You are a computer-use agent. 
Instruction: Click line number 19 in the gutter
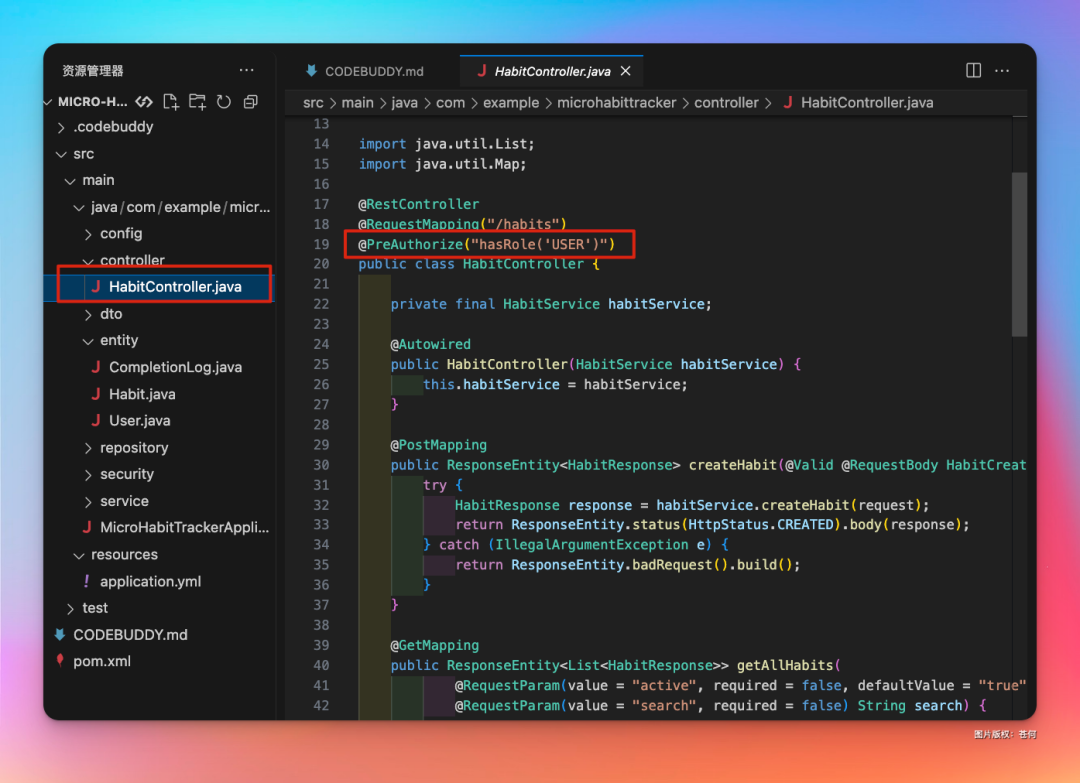(x=321, y=244)
